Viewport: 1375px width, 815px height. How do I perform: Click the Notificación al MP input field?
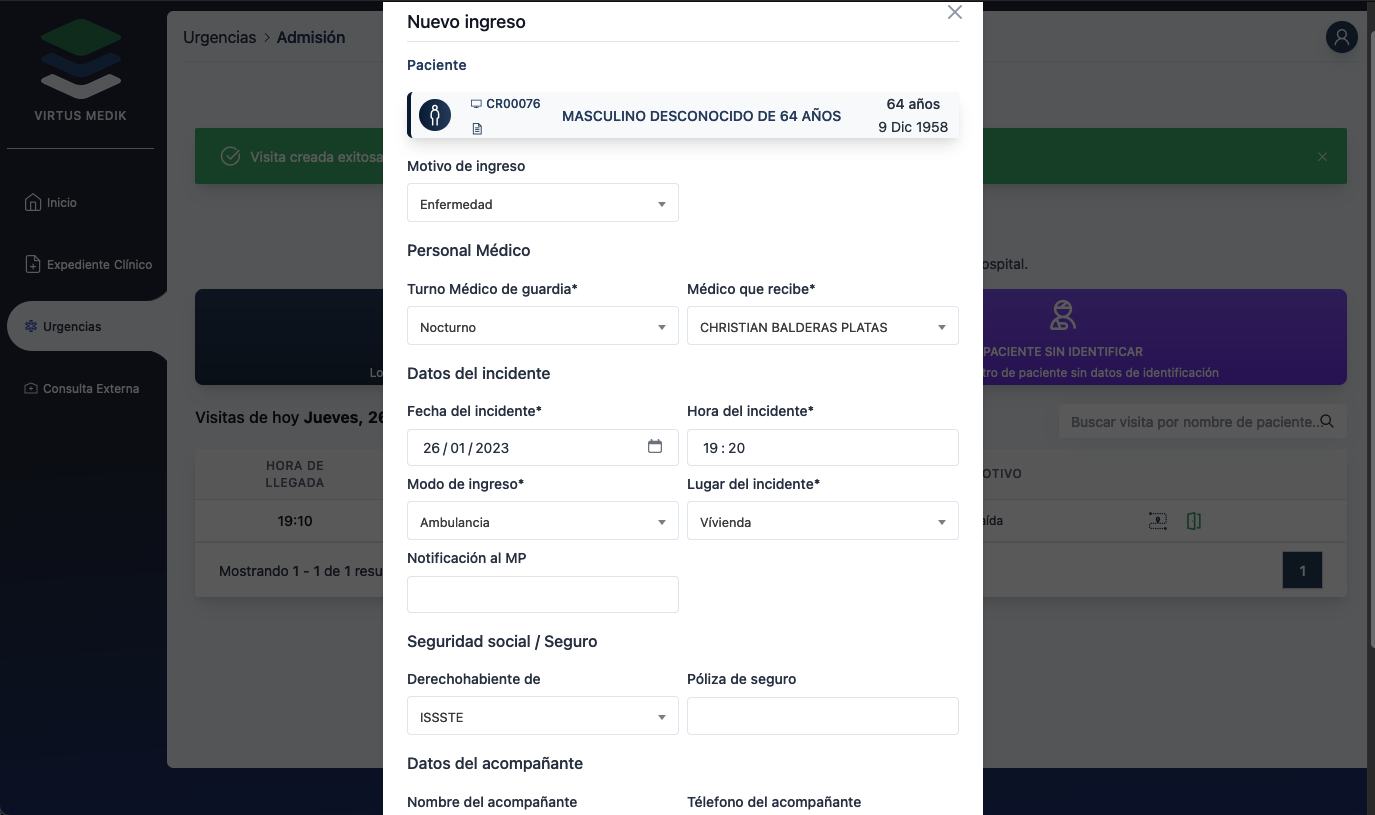(542, 595)
